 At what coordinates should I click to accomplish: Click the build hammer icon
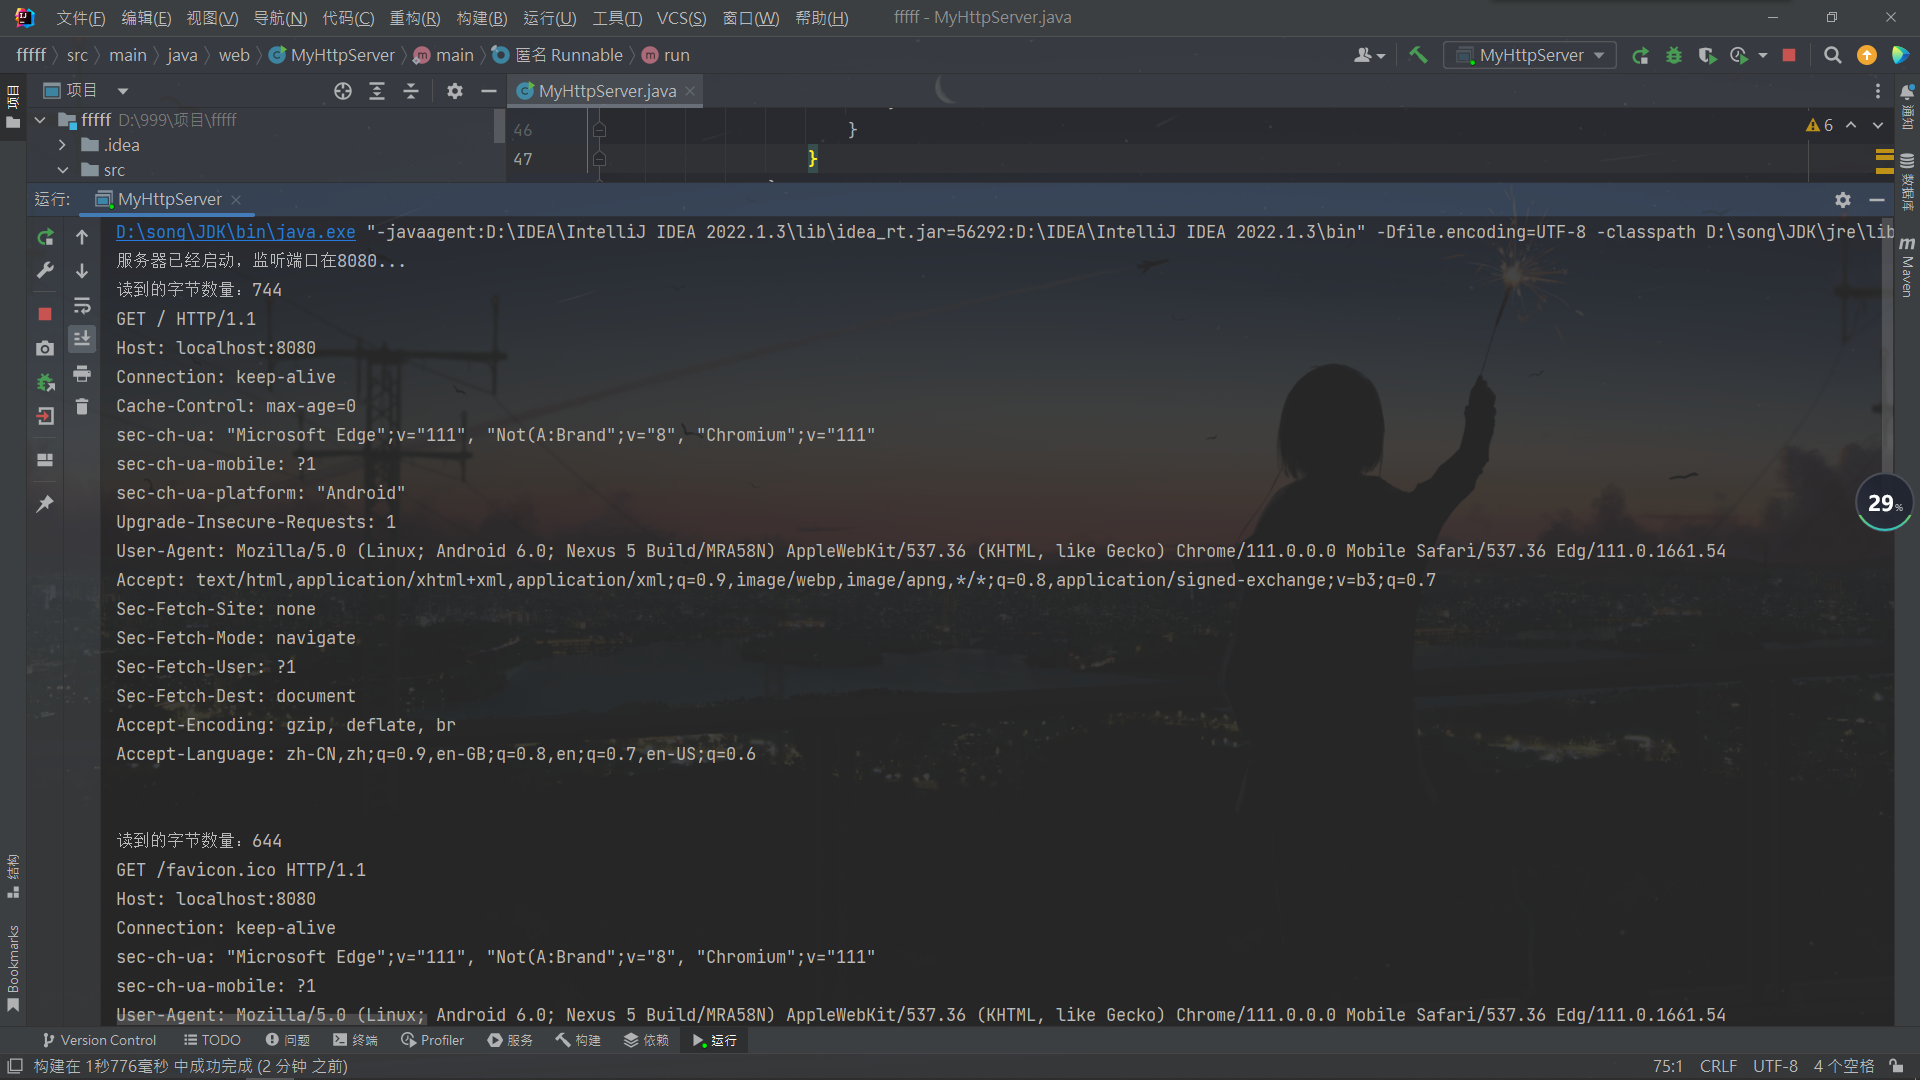[x=1418, y=56]
